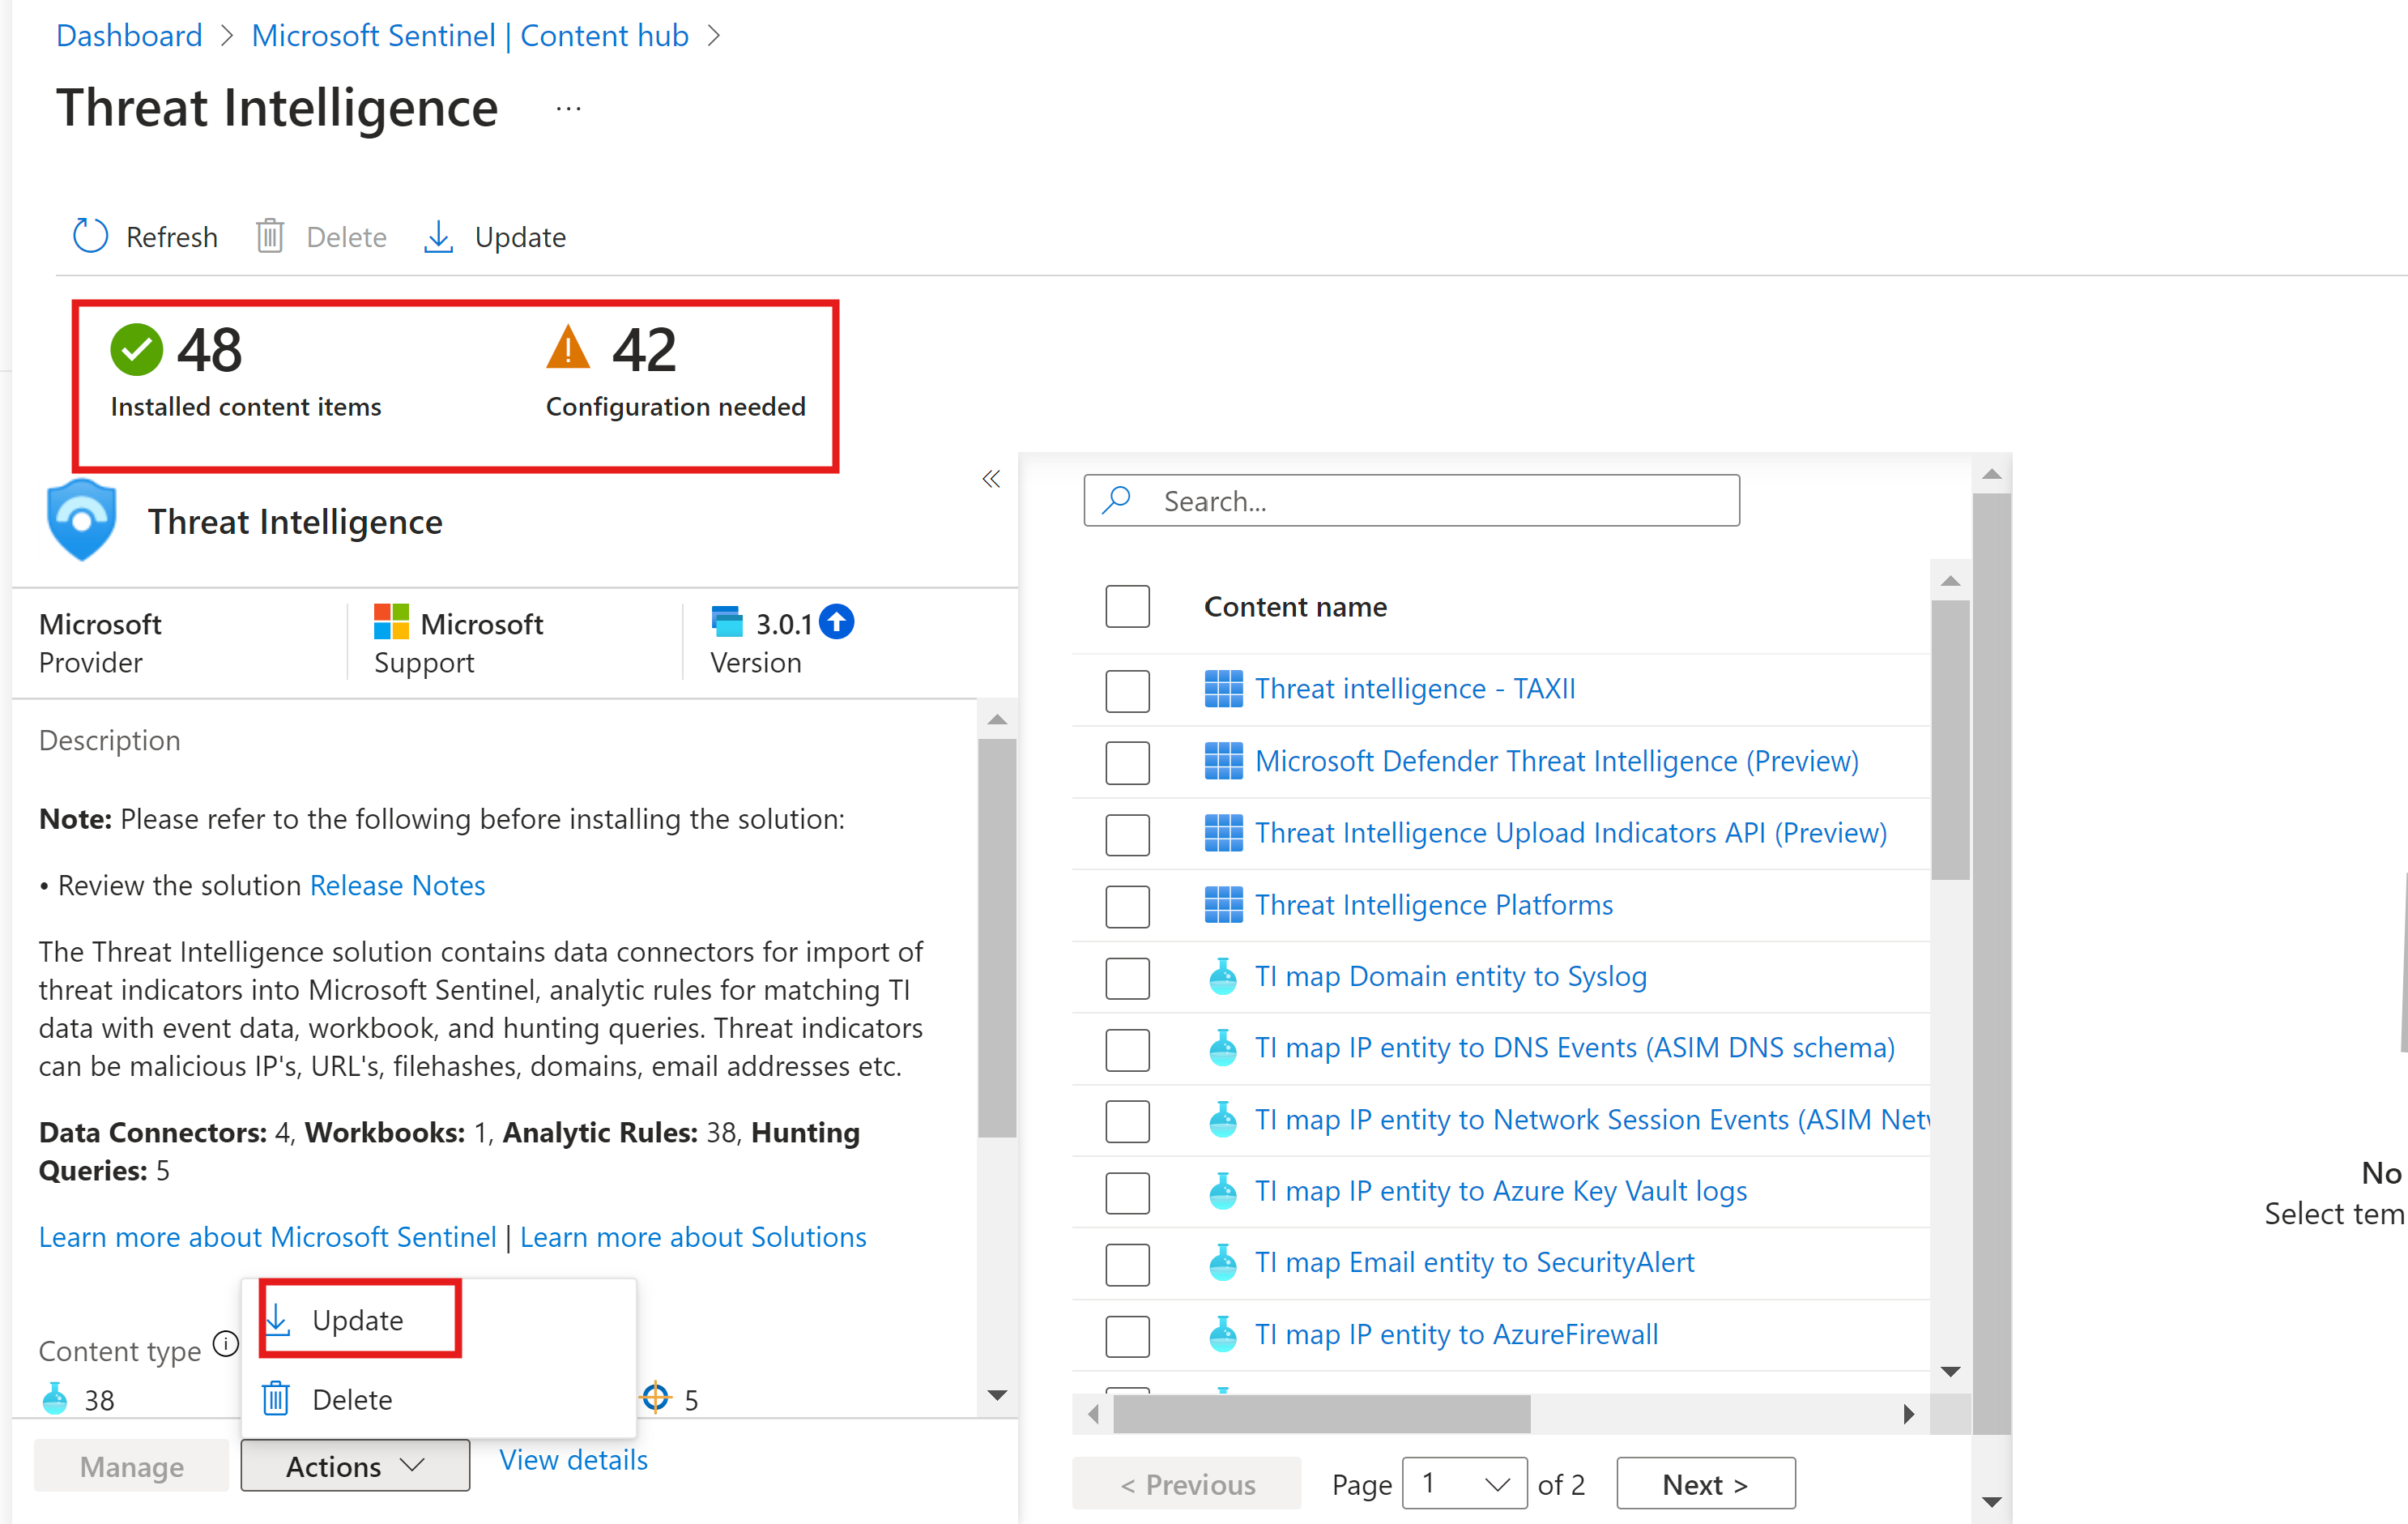The width and height of the screenshot is (2408, 1524).
Task: Click connector icon for Microsoft Defender Threat Intelligence
Action: 1223,761
